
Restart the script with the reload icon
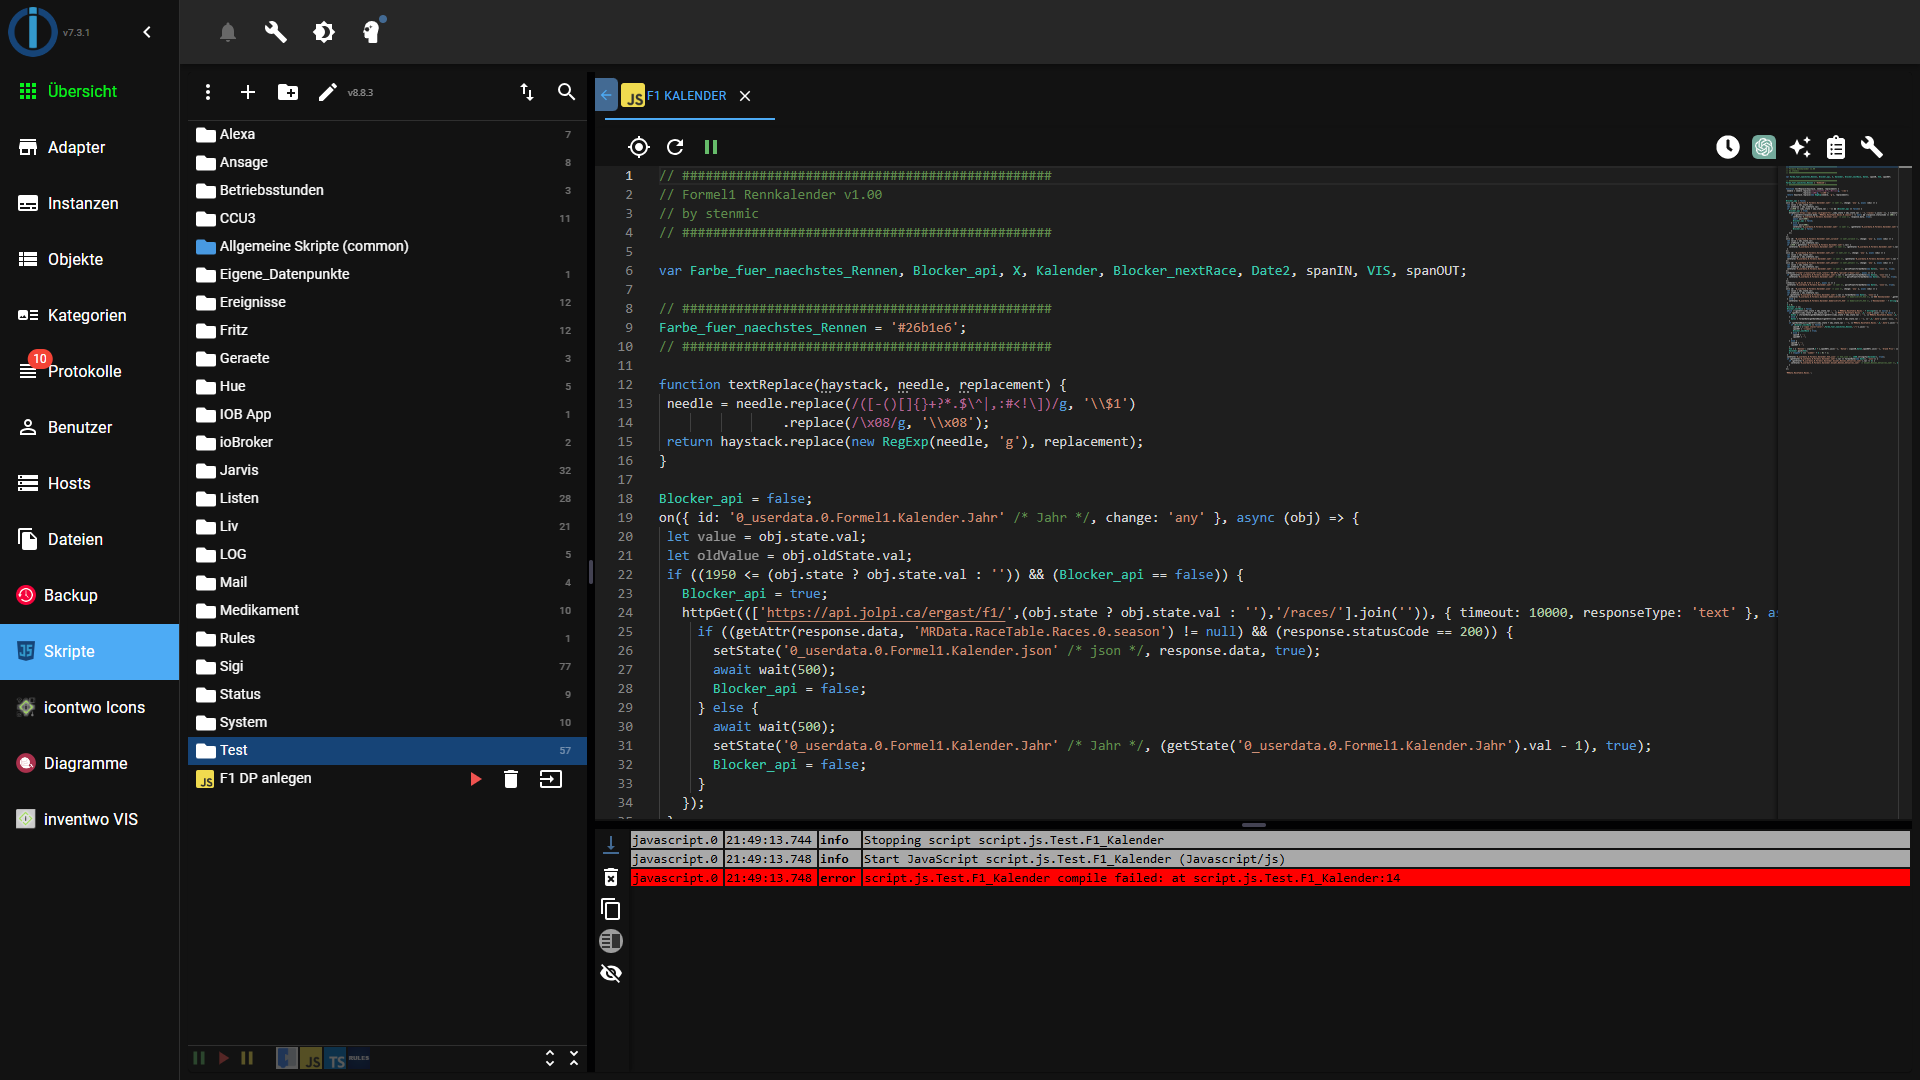pos(675,147)
